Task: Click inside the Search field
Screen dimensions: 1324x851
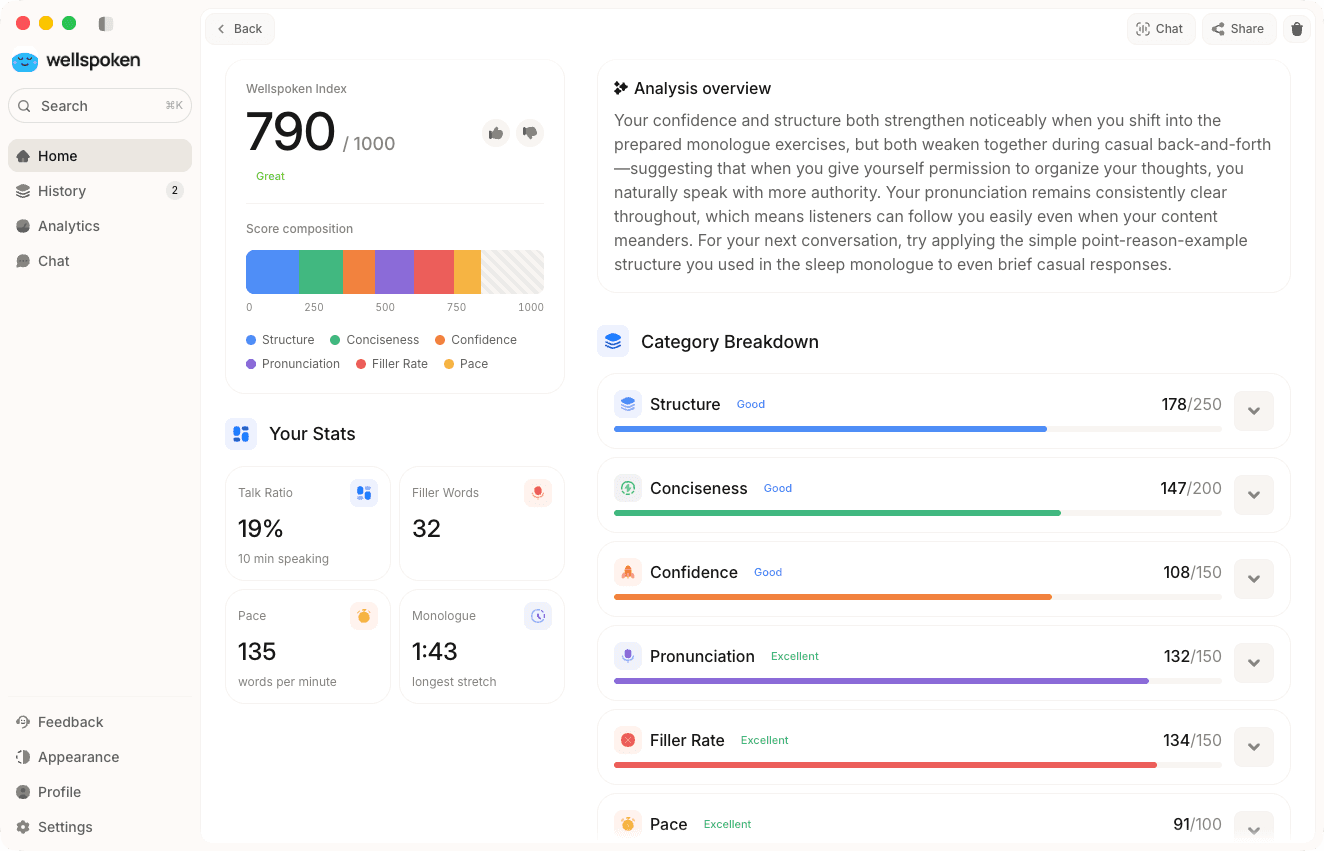Action: point(100,105)
